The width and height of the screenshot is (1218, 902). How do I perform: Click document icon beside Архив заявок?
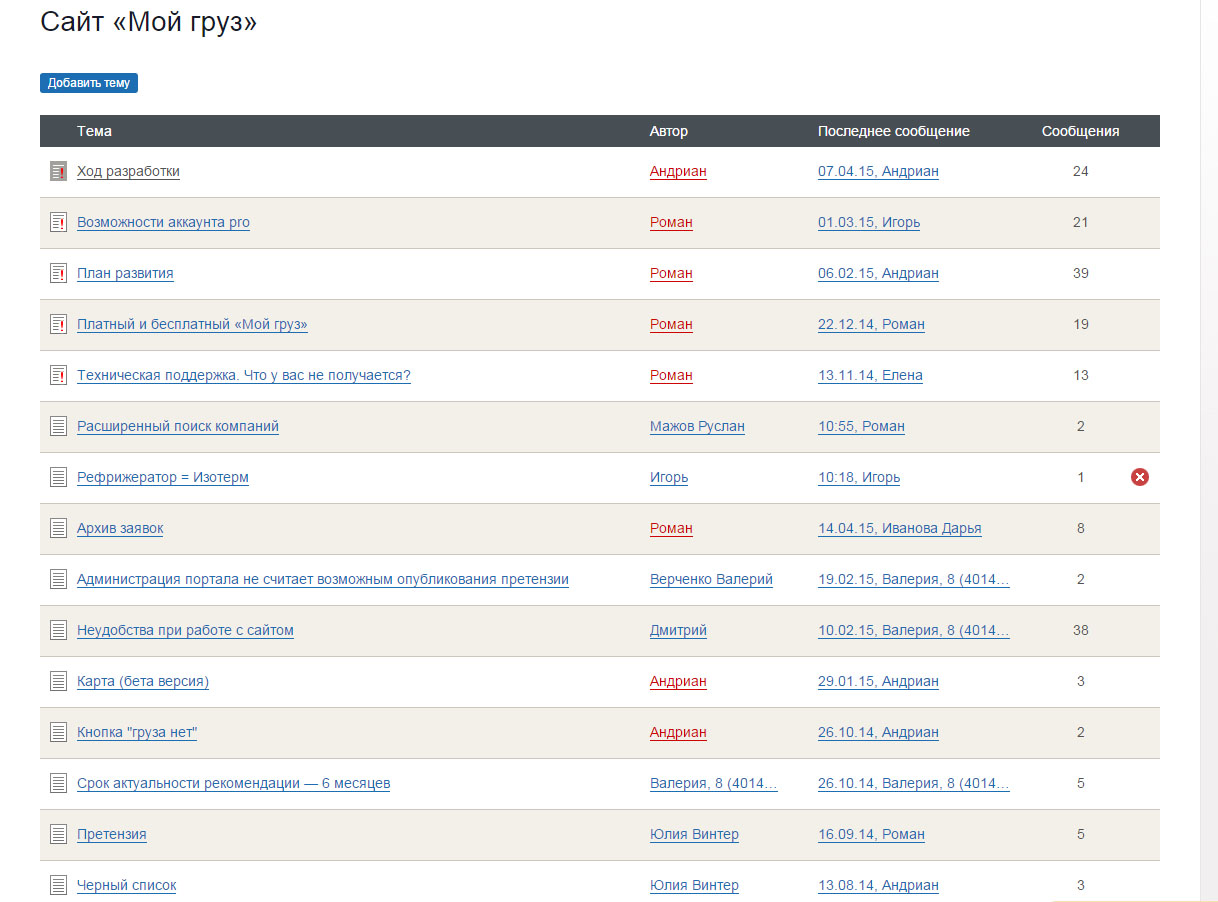click(x=58, y=528)
